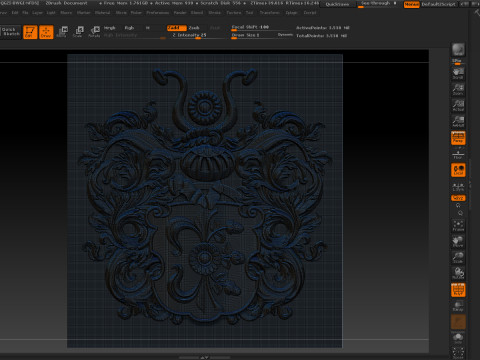Toggle the Zadd sculpt mode

point(176,28)
